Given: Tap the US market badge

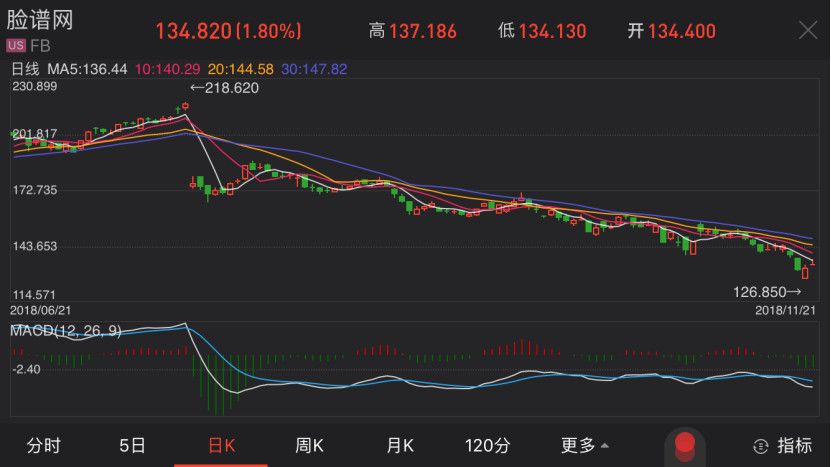Looking at the screenshot, I should [16, 46].
